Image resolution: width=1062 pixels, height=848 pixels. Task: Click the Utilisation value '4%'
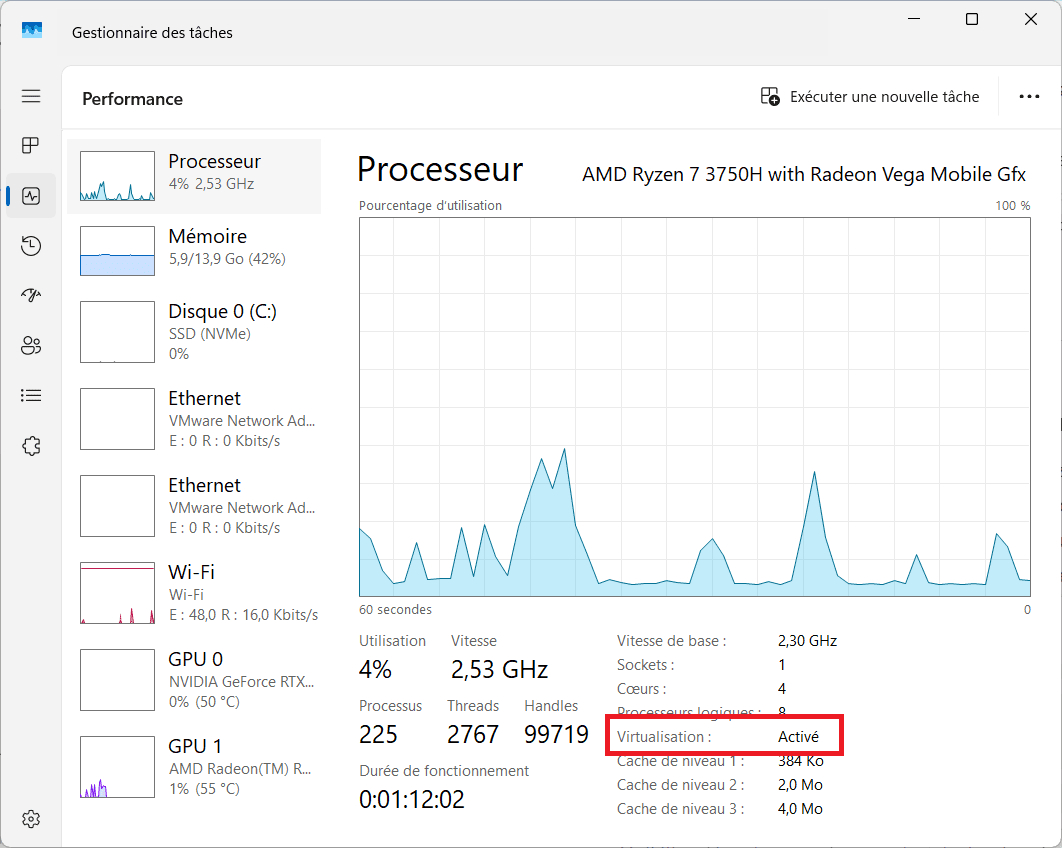tap(375, 670)
